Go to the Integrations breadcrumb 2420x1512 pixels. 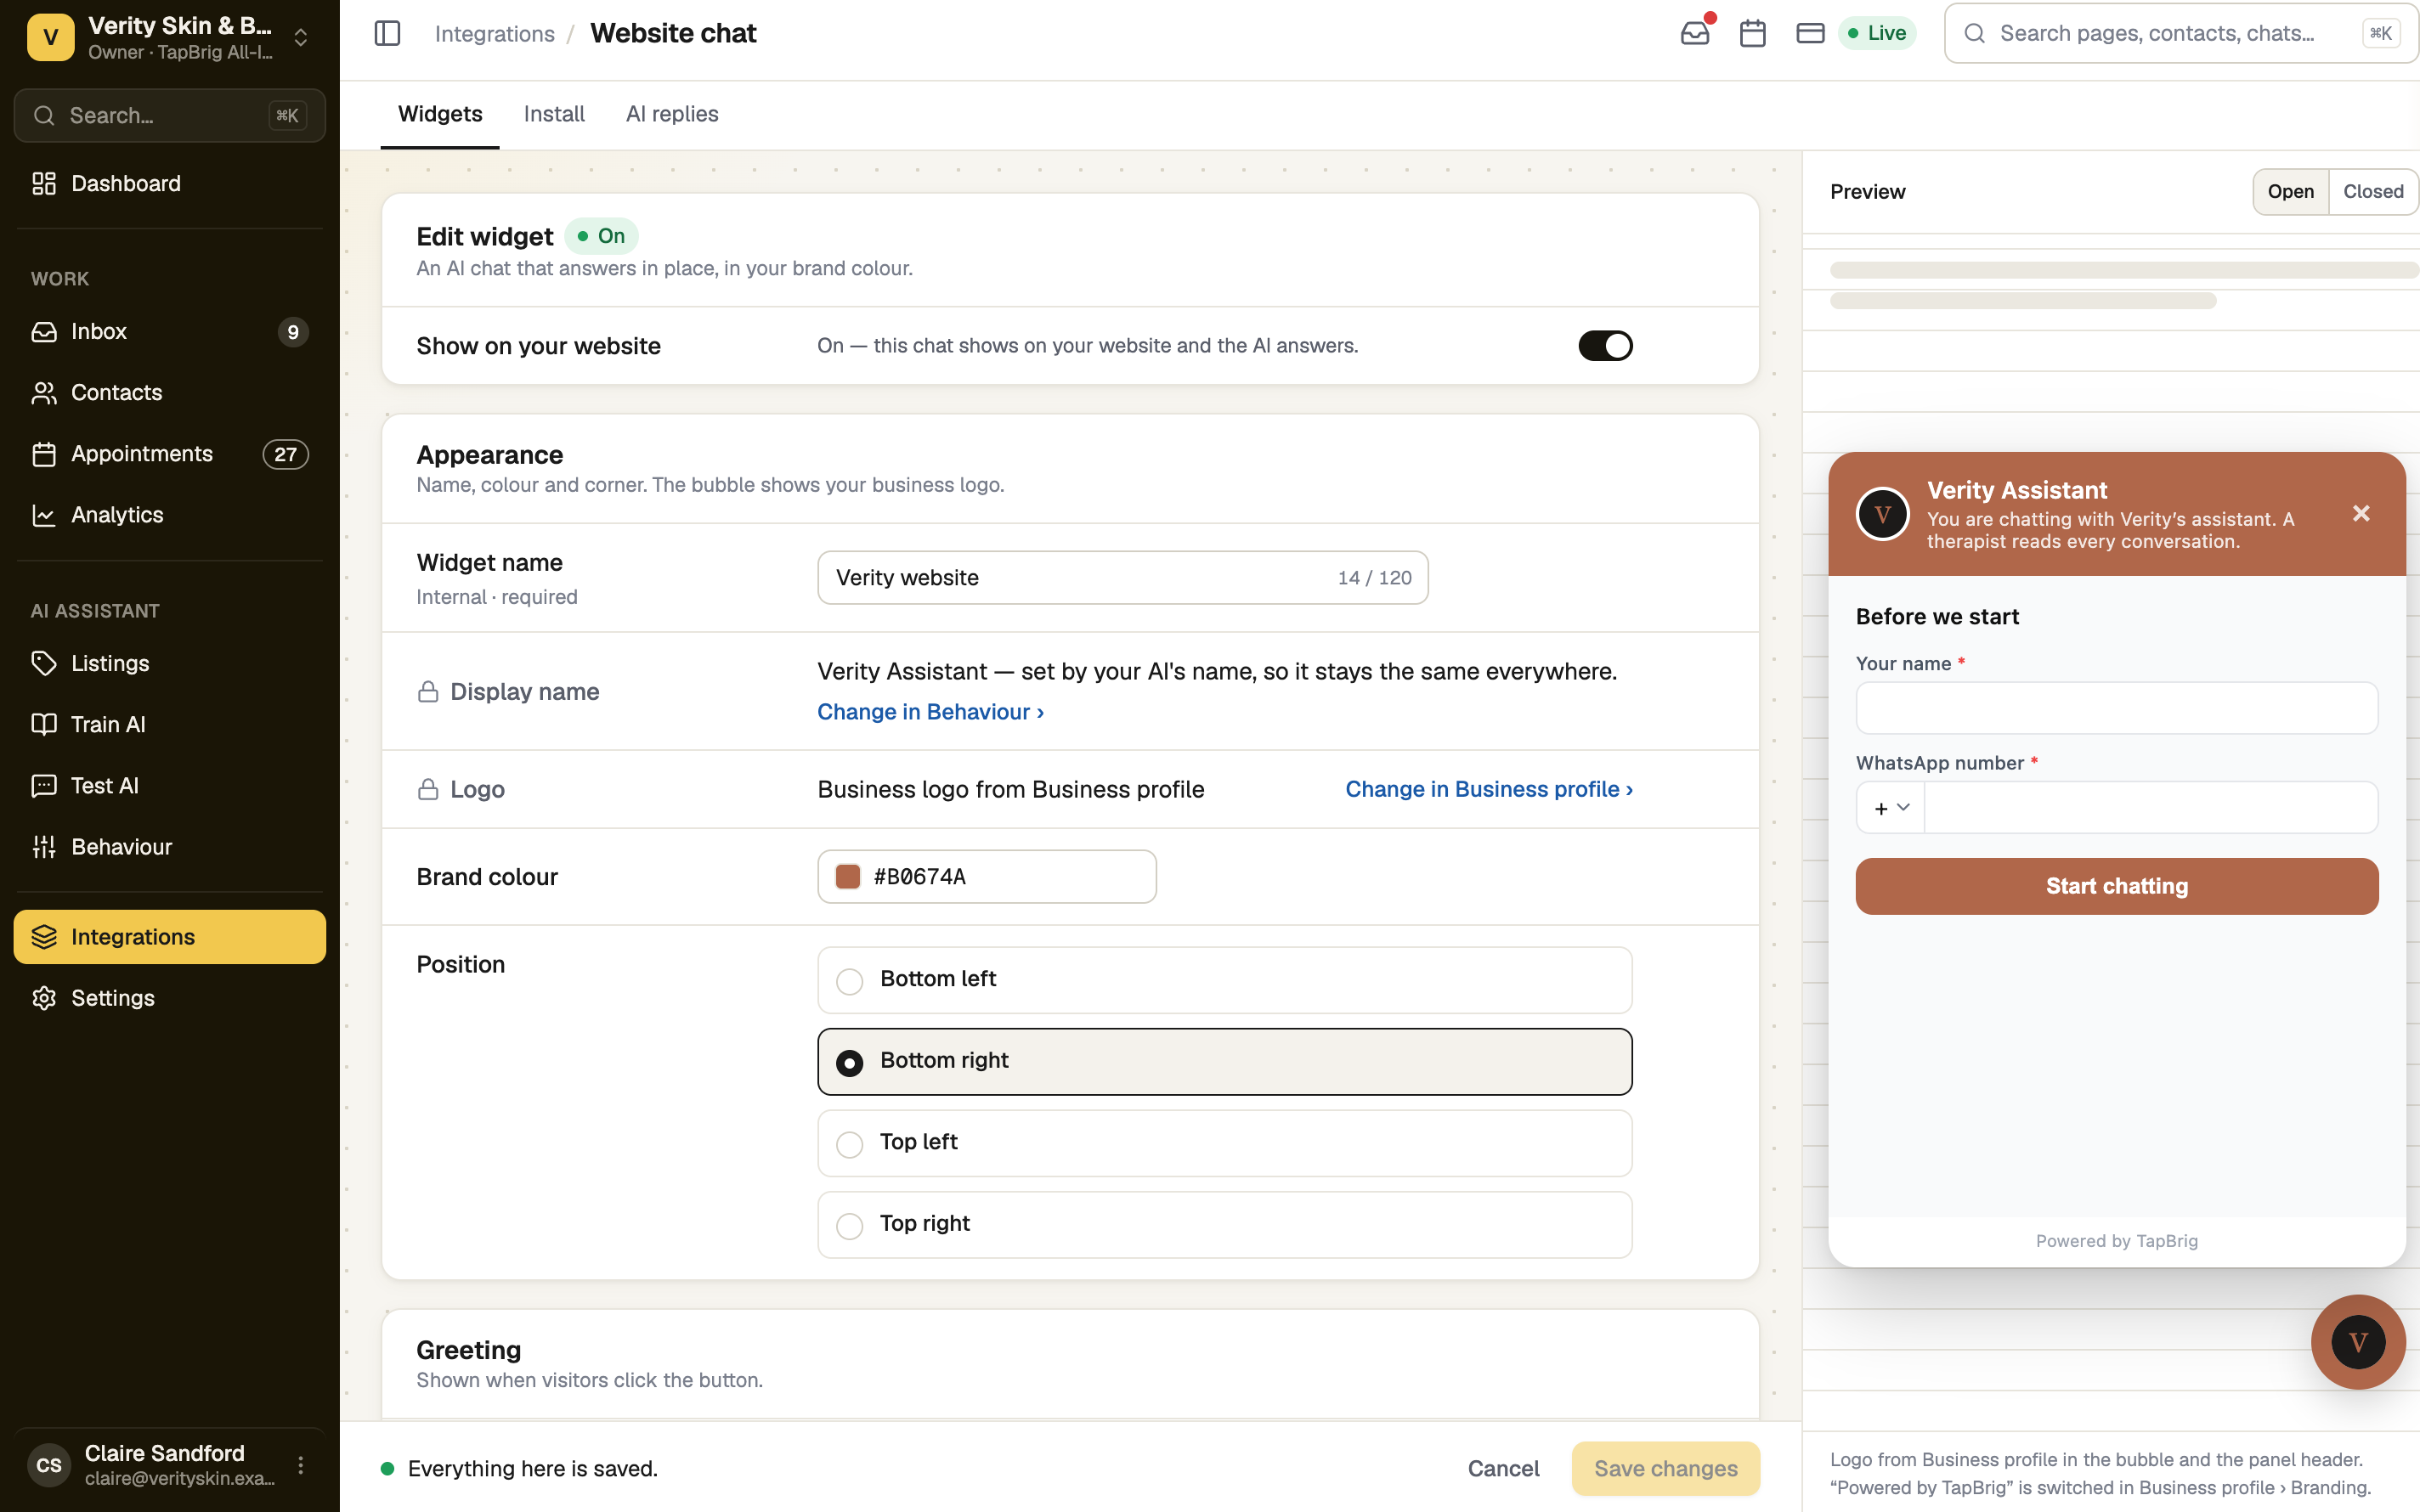click(x=494, y=34)
